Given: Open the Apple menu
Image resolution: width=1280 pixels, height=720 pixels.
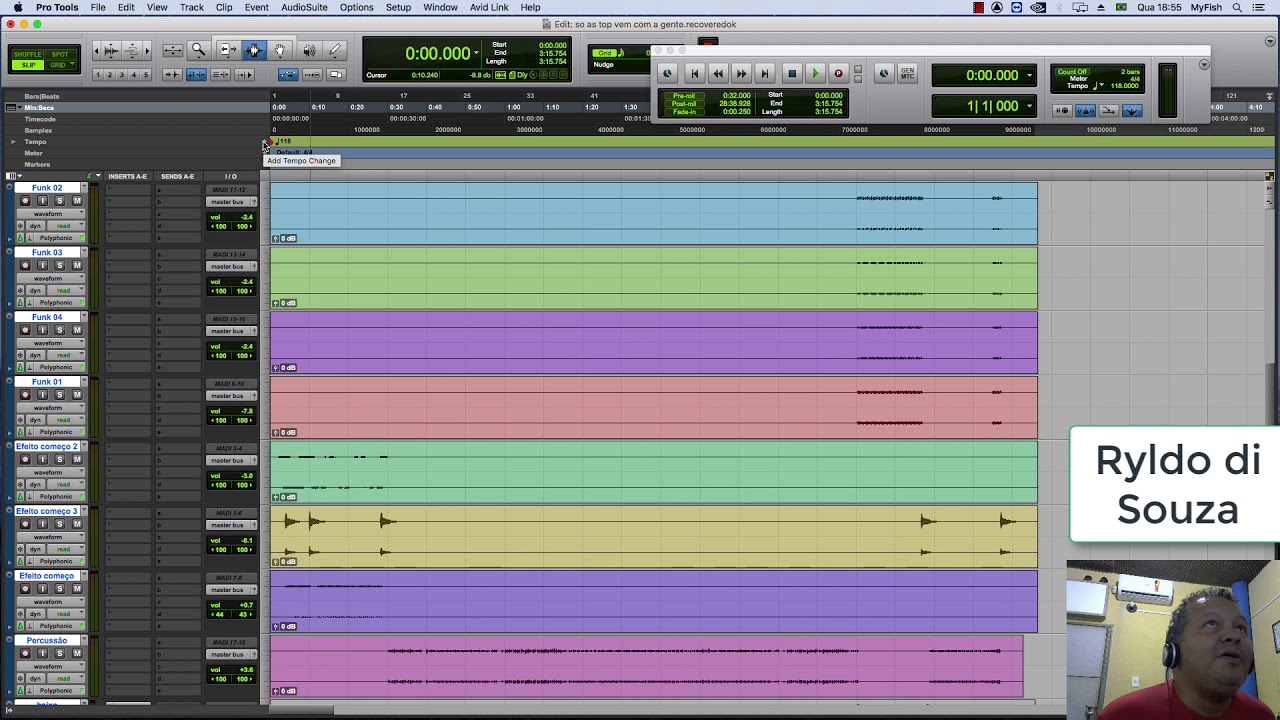Looking at the screenshot, I should (17, 7).
